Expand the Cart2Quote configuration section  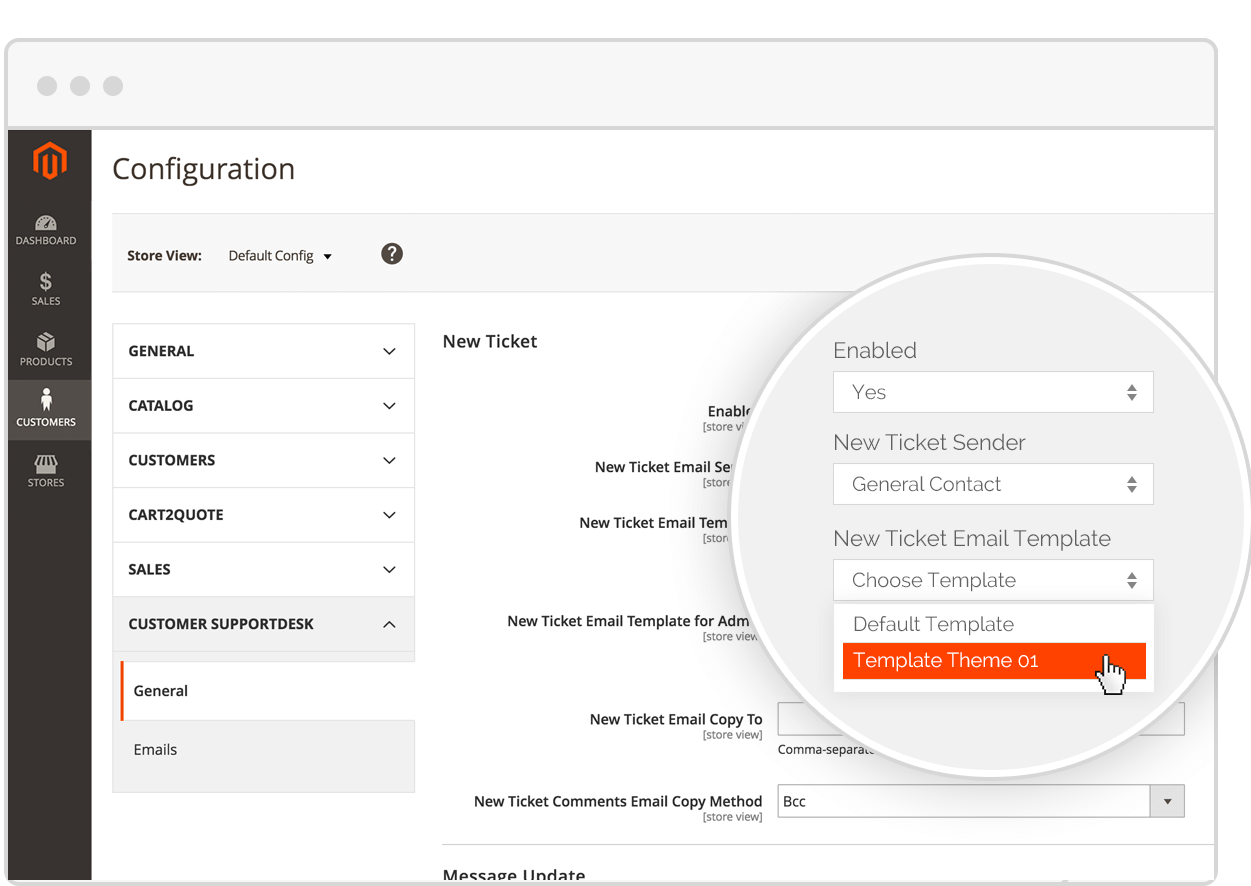263,515
